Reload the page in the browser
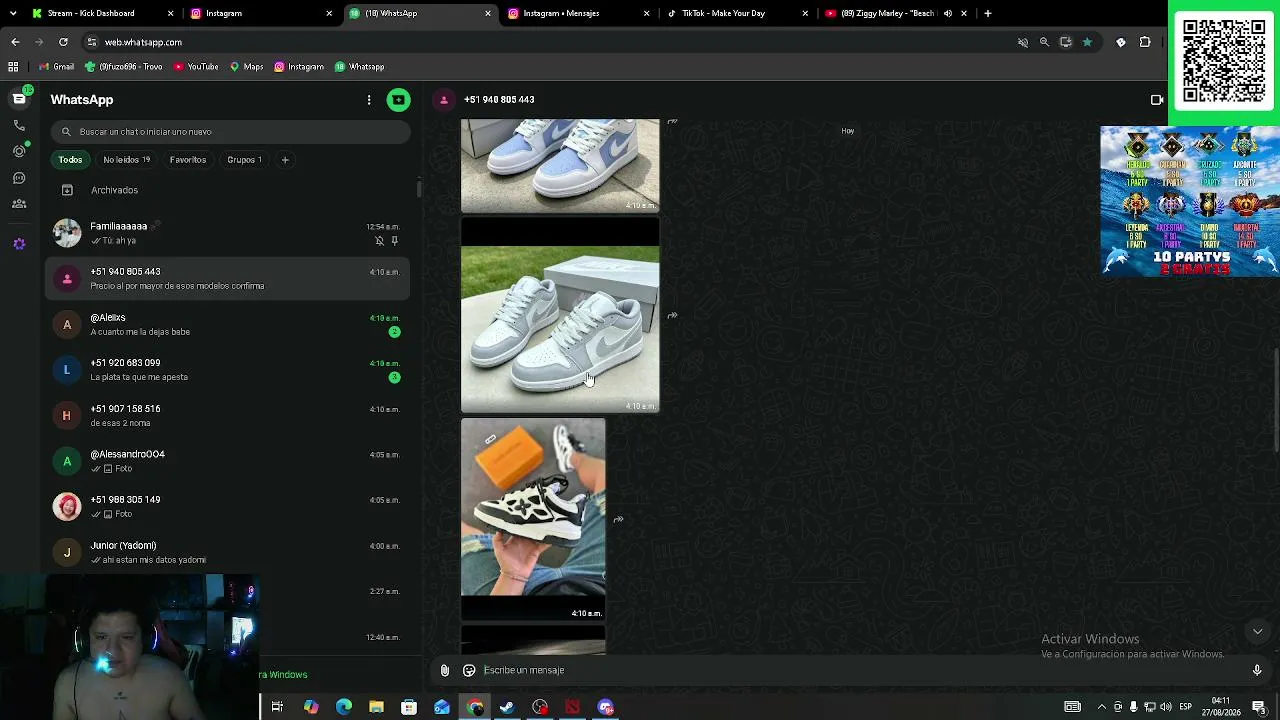This screenshot has width=1280, height=720. click(x=63, y=42)
